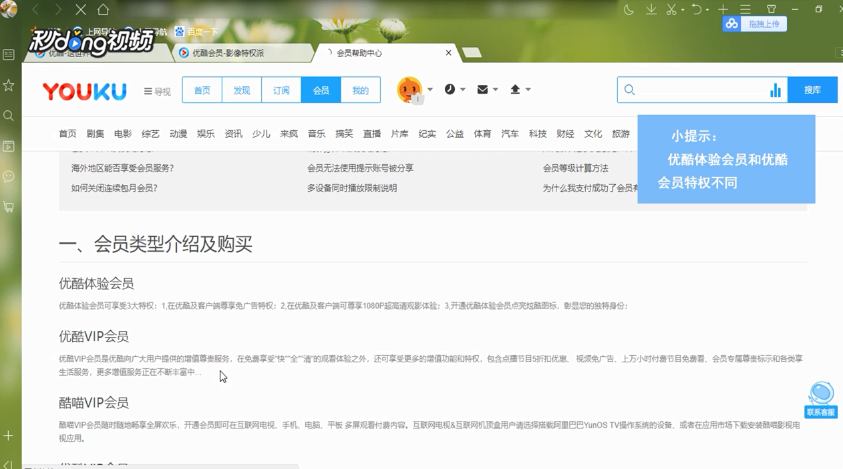
Task: Toggle night mode moon icon
Action: click(628, 9)
